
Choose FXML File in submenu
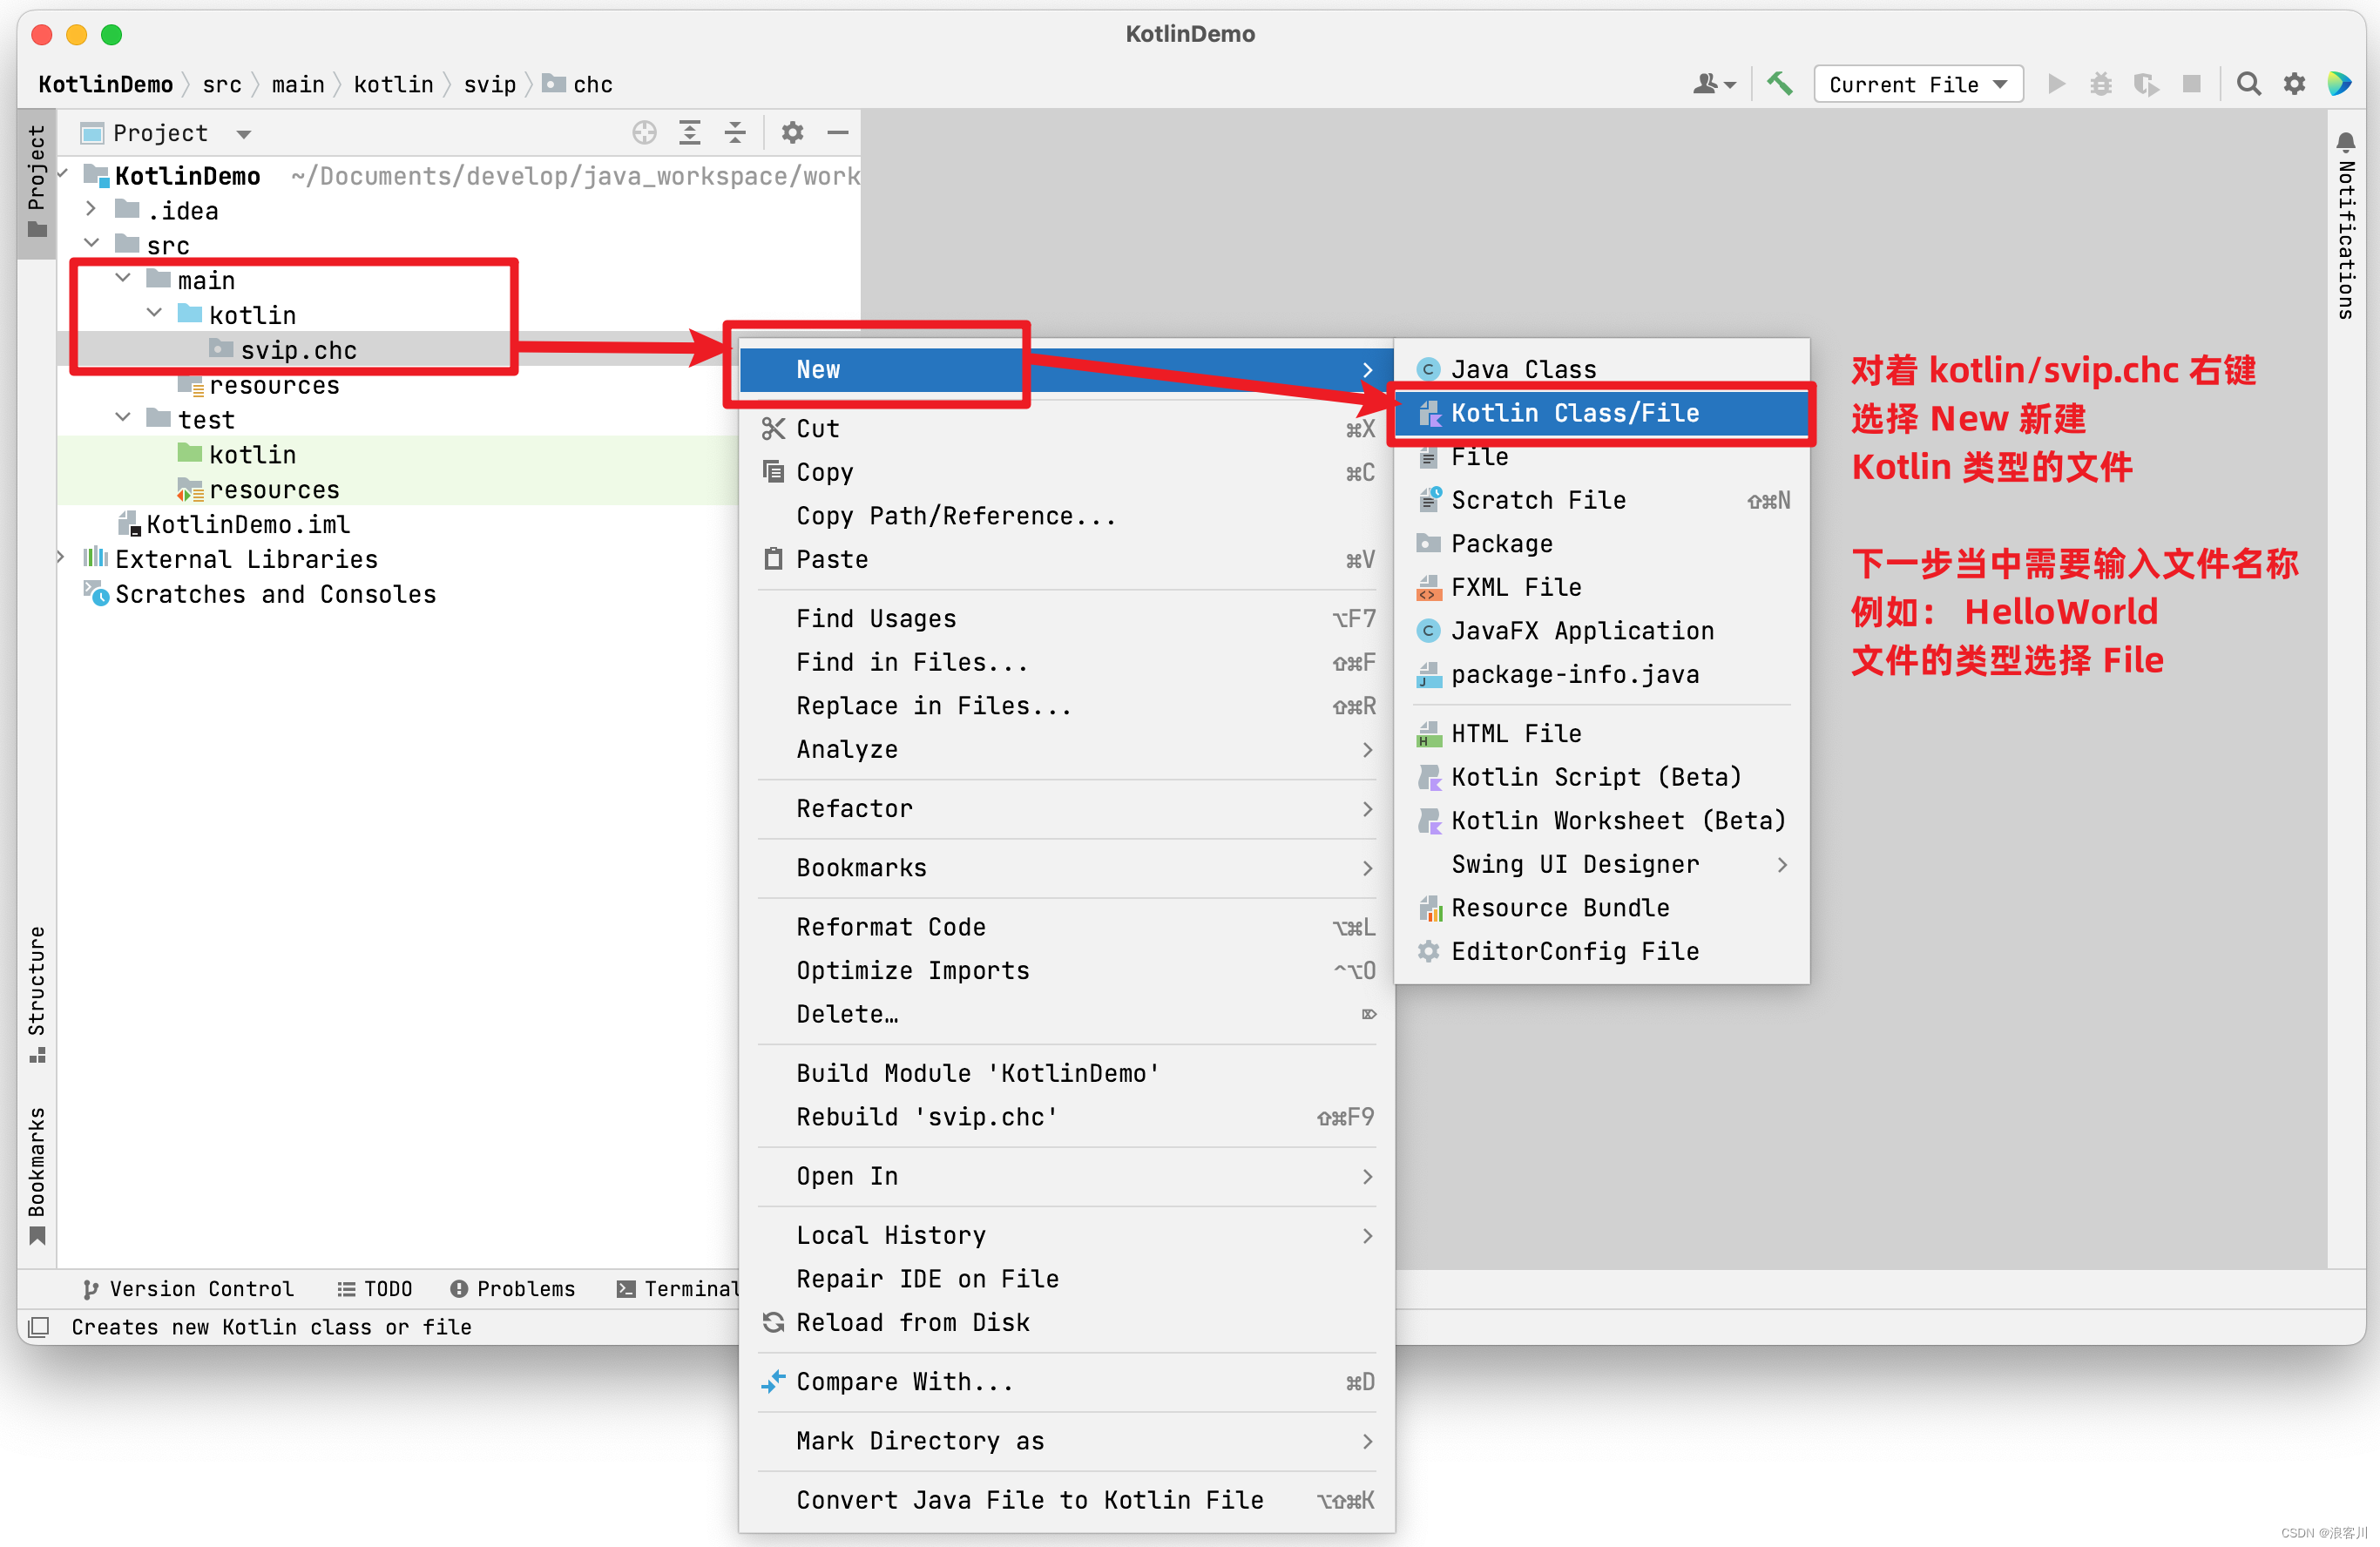tap(1601, 587)
